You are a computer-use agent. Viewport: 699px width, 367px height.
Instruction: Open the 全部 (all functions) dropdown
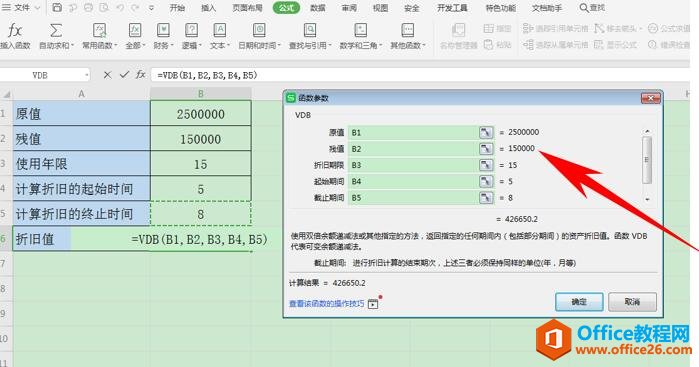point(135,45)
